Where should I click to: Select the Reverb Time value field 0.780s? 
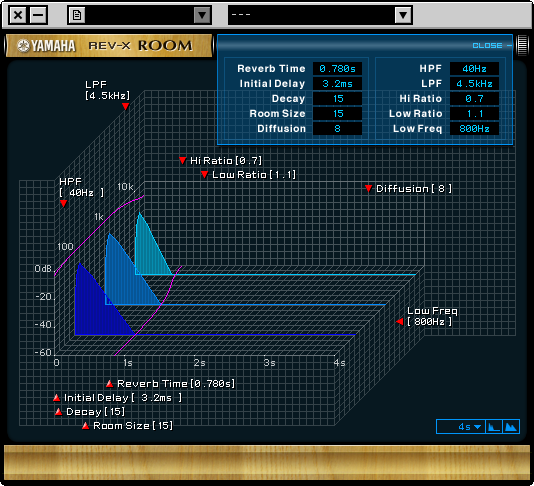point(337,69)
